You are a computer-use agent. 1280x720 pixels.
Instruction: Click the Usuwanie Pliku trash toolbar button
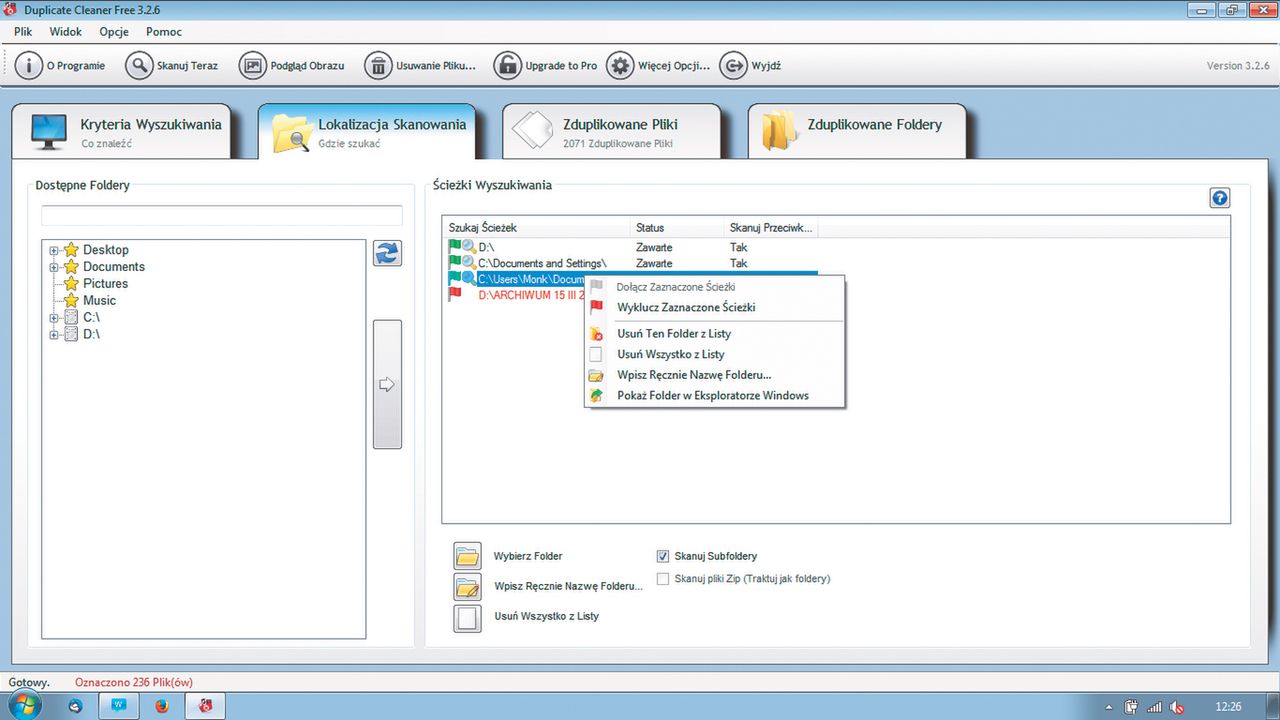coord(421,66)
